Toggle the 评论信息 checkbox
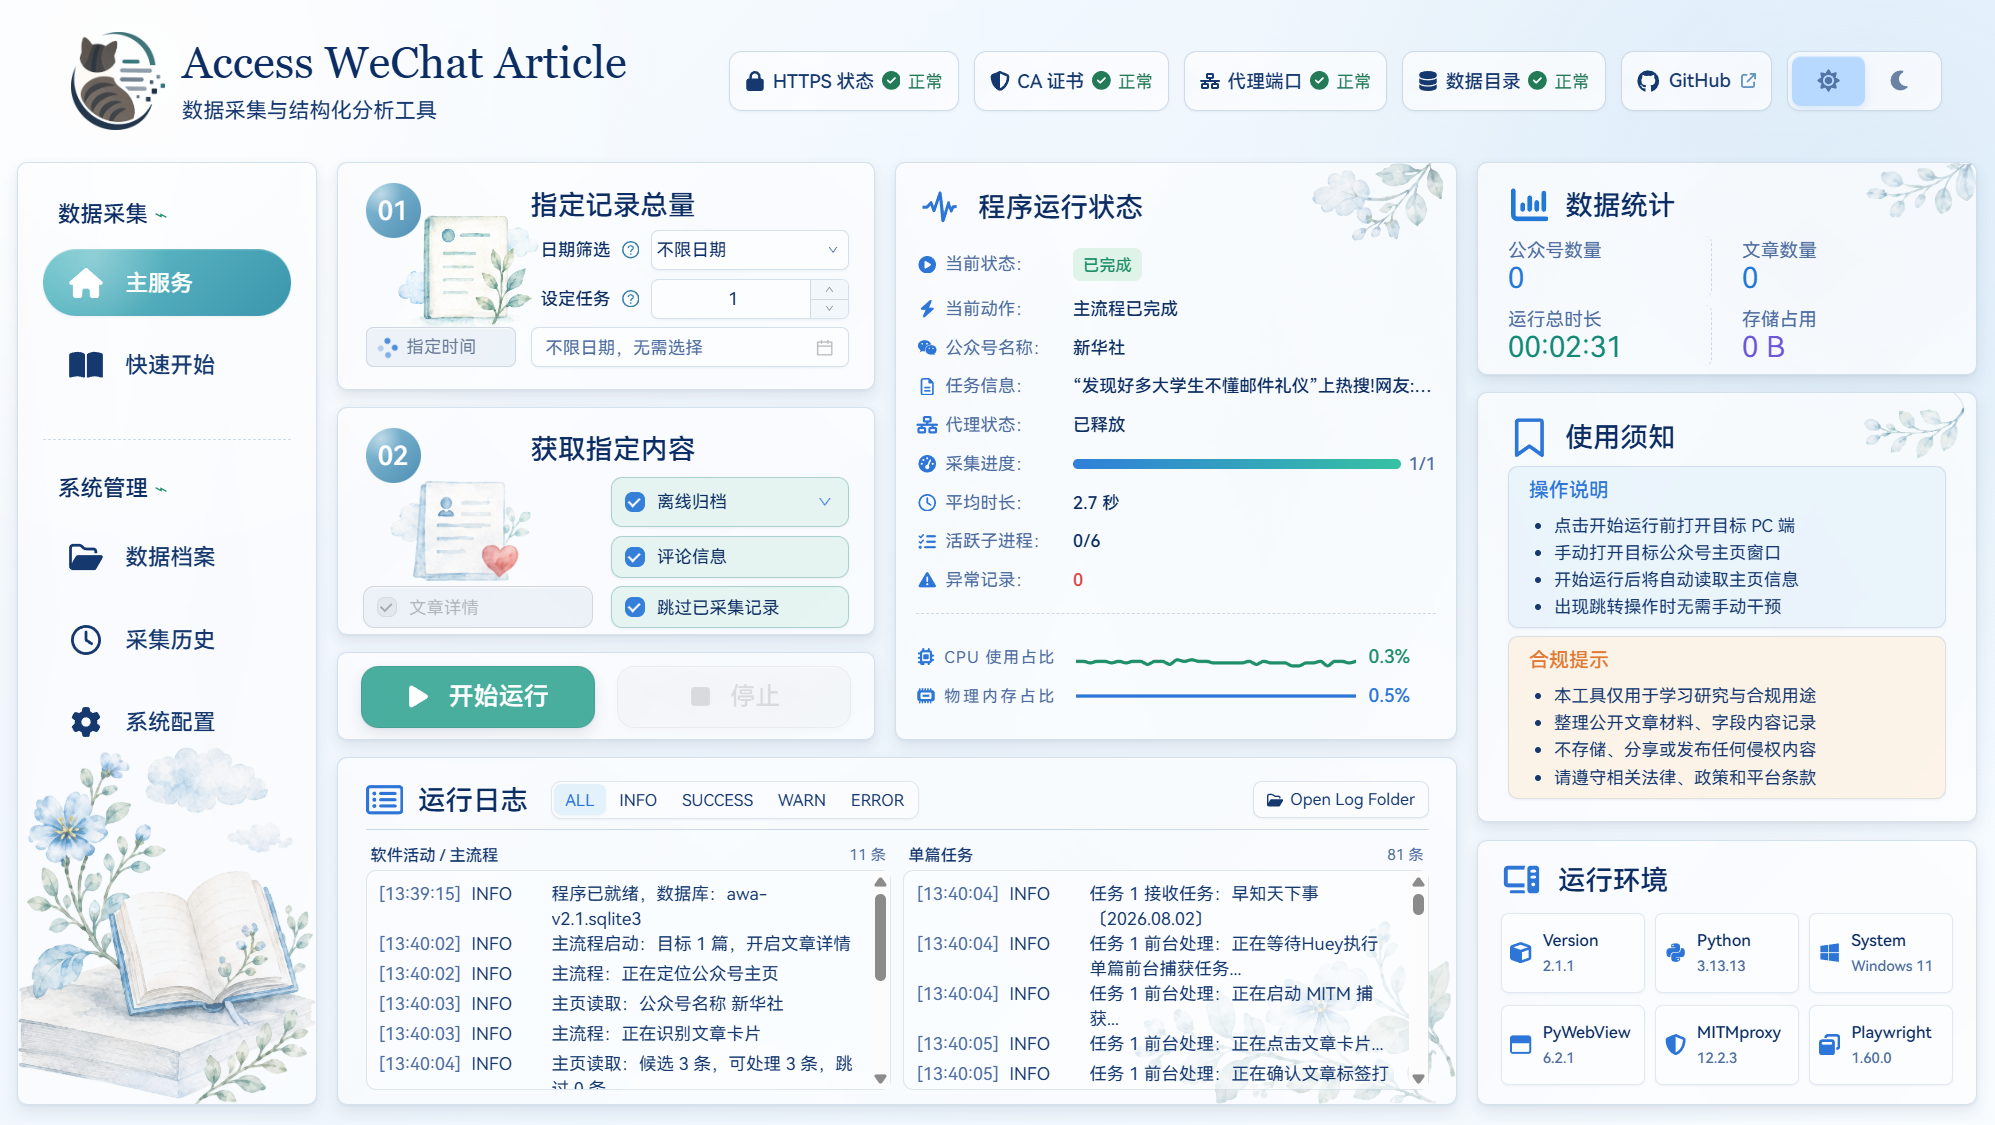 point(635,557)
